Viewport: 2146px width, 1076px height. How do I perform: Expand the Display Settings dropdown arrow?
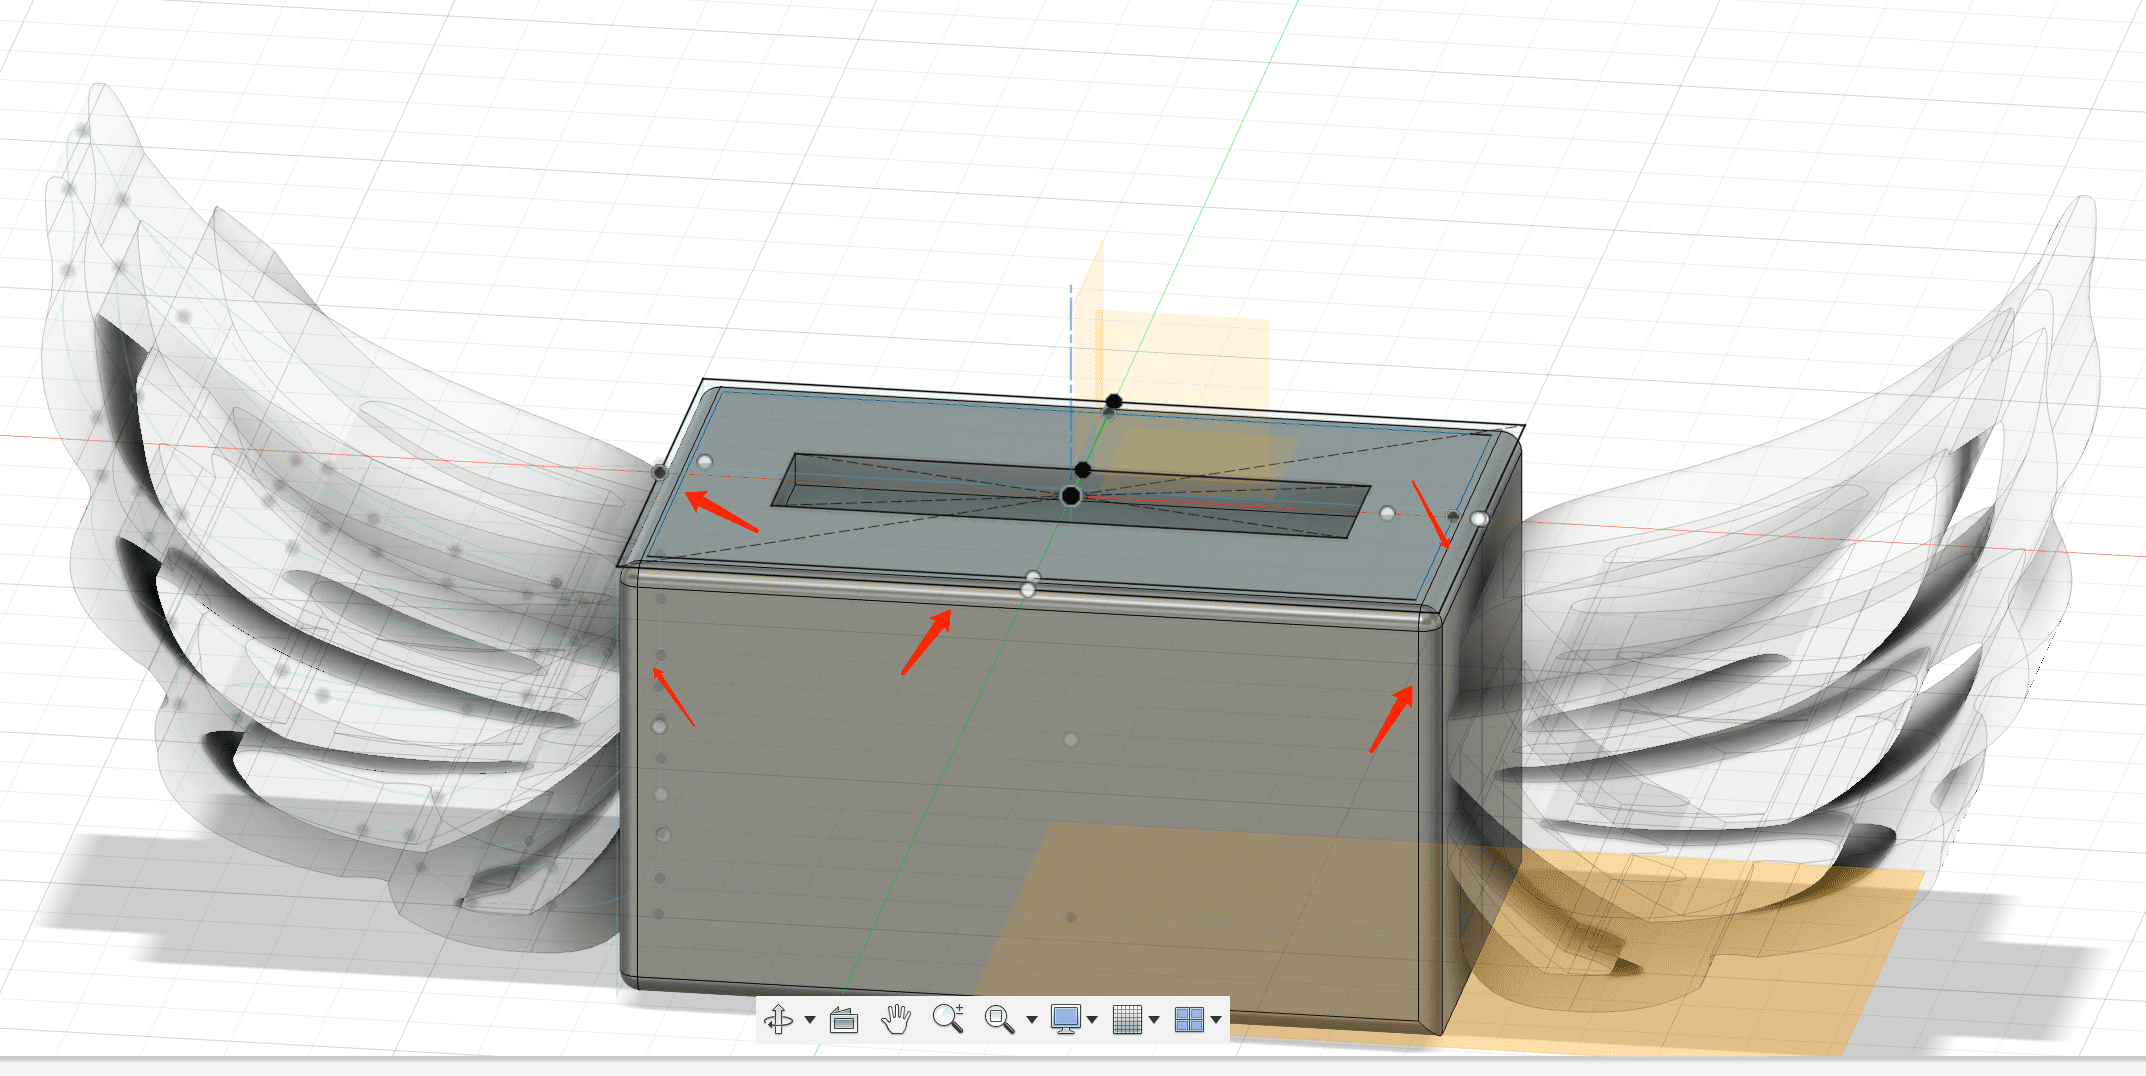[x=1092, y=1020]
